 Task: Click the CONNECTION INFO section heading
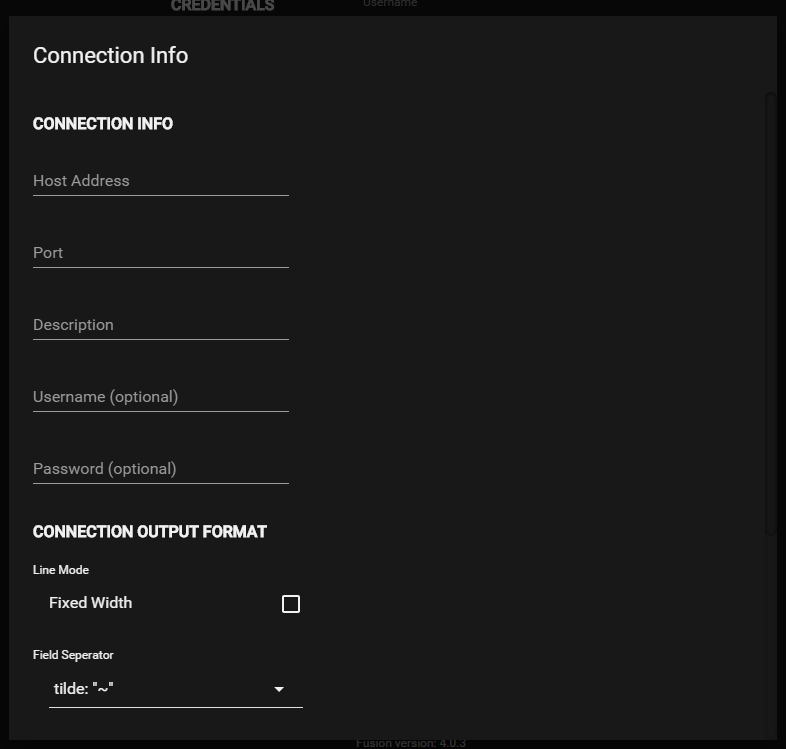coord(103,123)
